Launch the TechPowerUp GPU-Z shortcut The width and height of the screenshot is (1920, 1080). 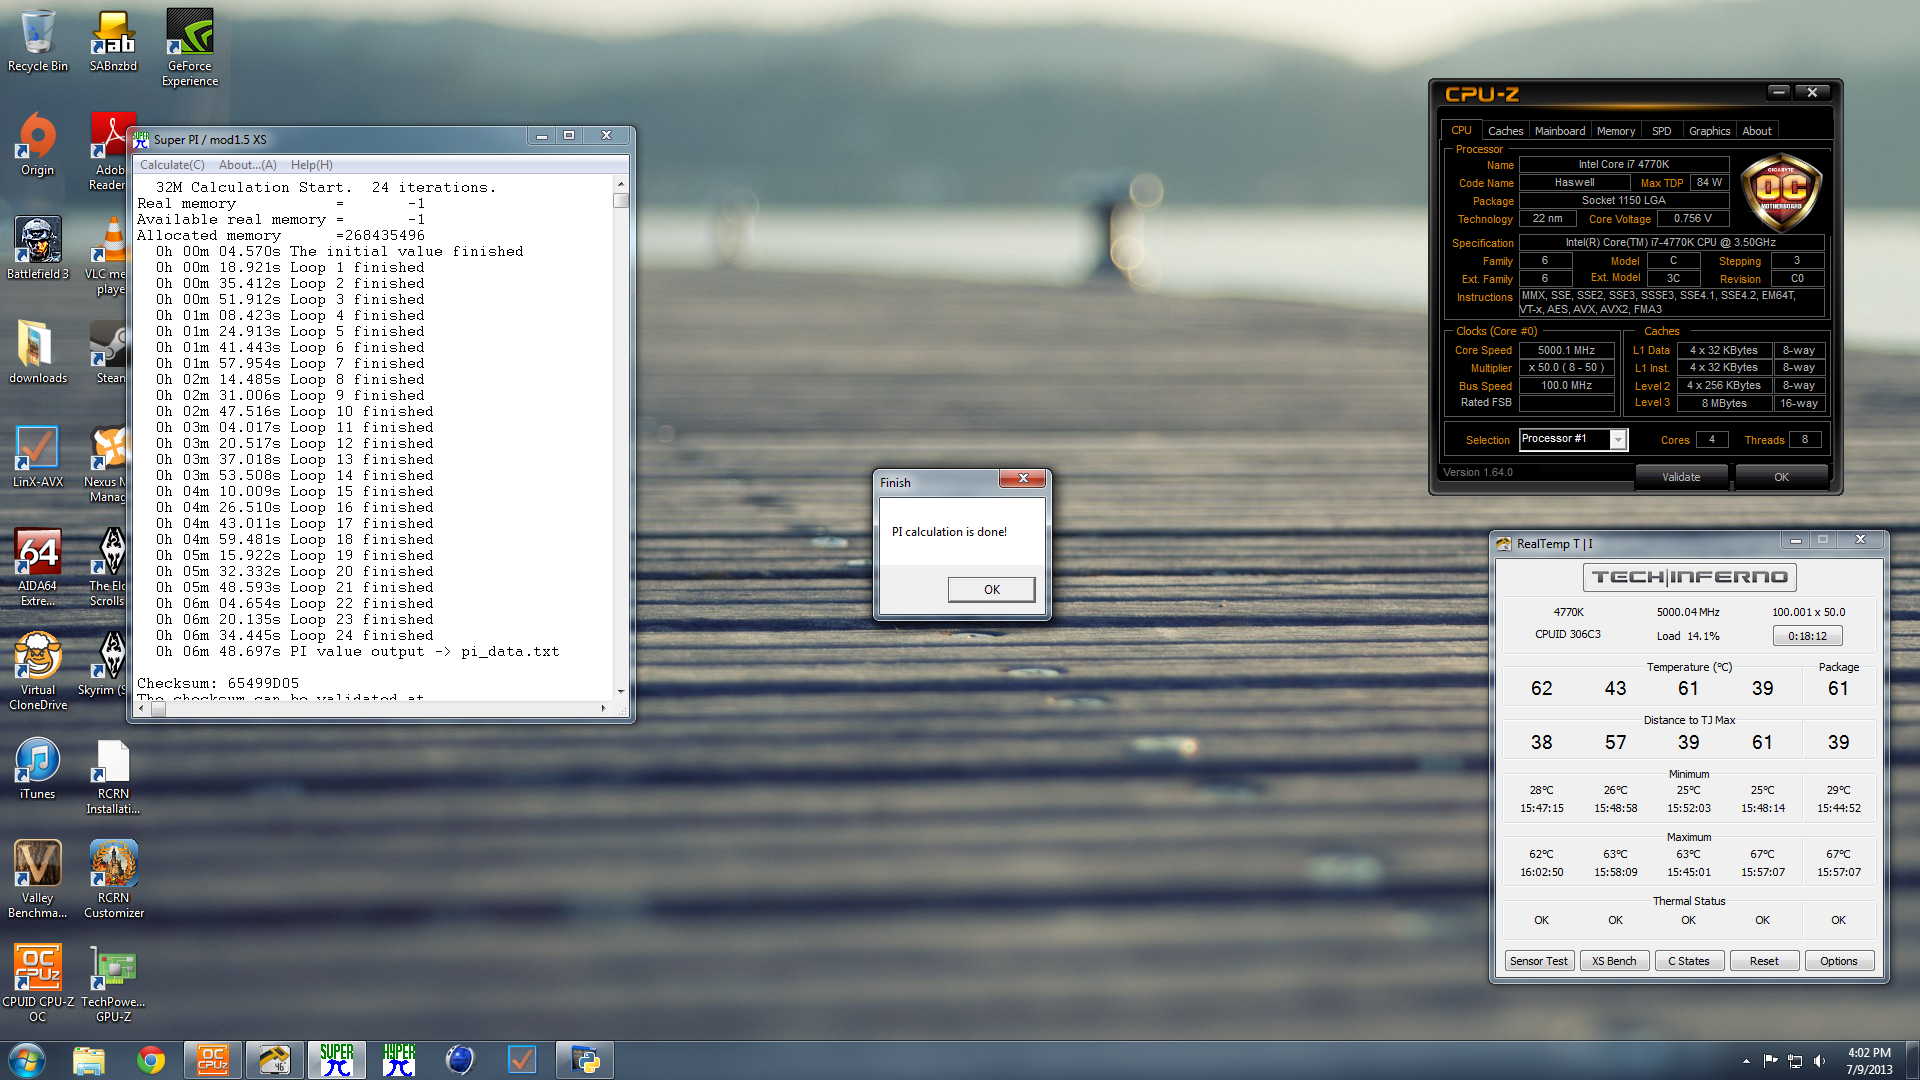[113, 984]
